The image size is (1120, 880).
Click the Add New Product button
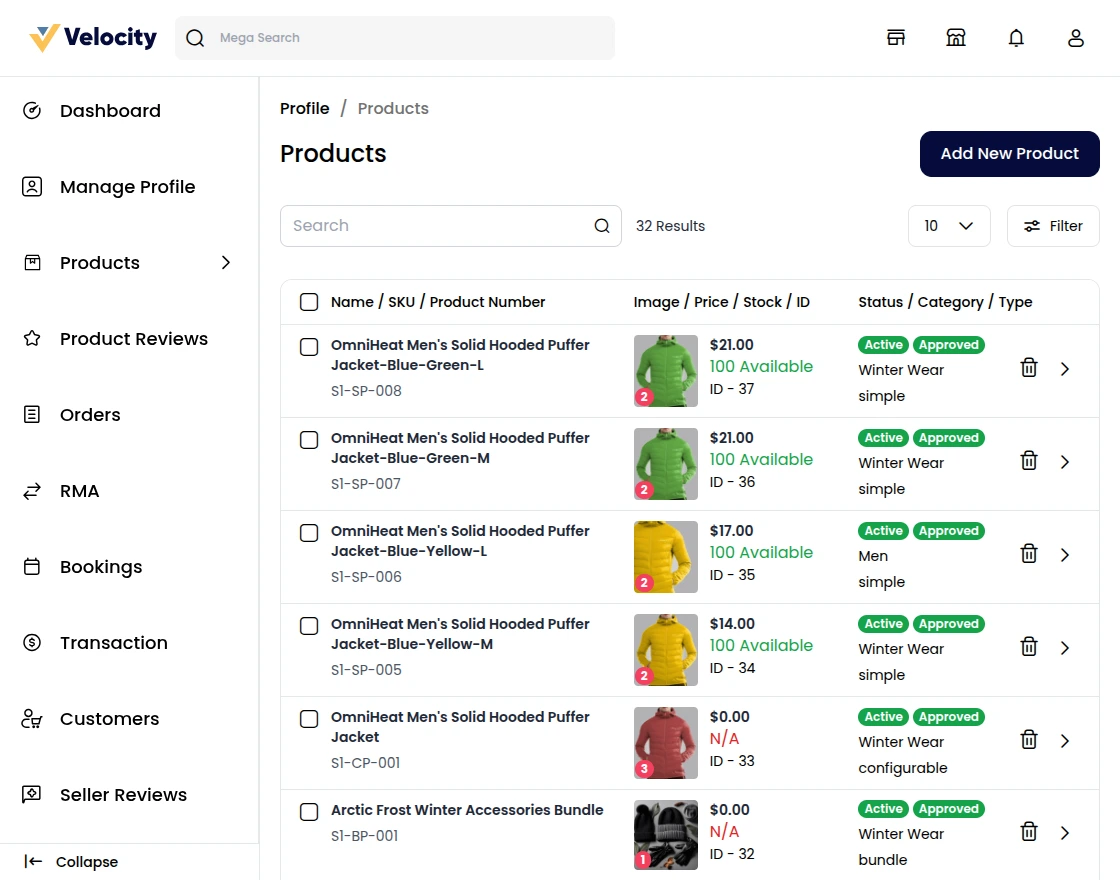1009,153
